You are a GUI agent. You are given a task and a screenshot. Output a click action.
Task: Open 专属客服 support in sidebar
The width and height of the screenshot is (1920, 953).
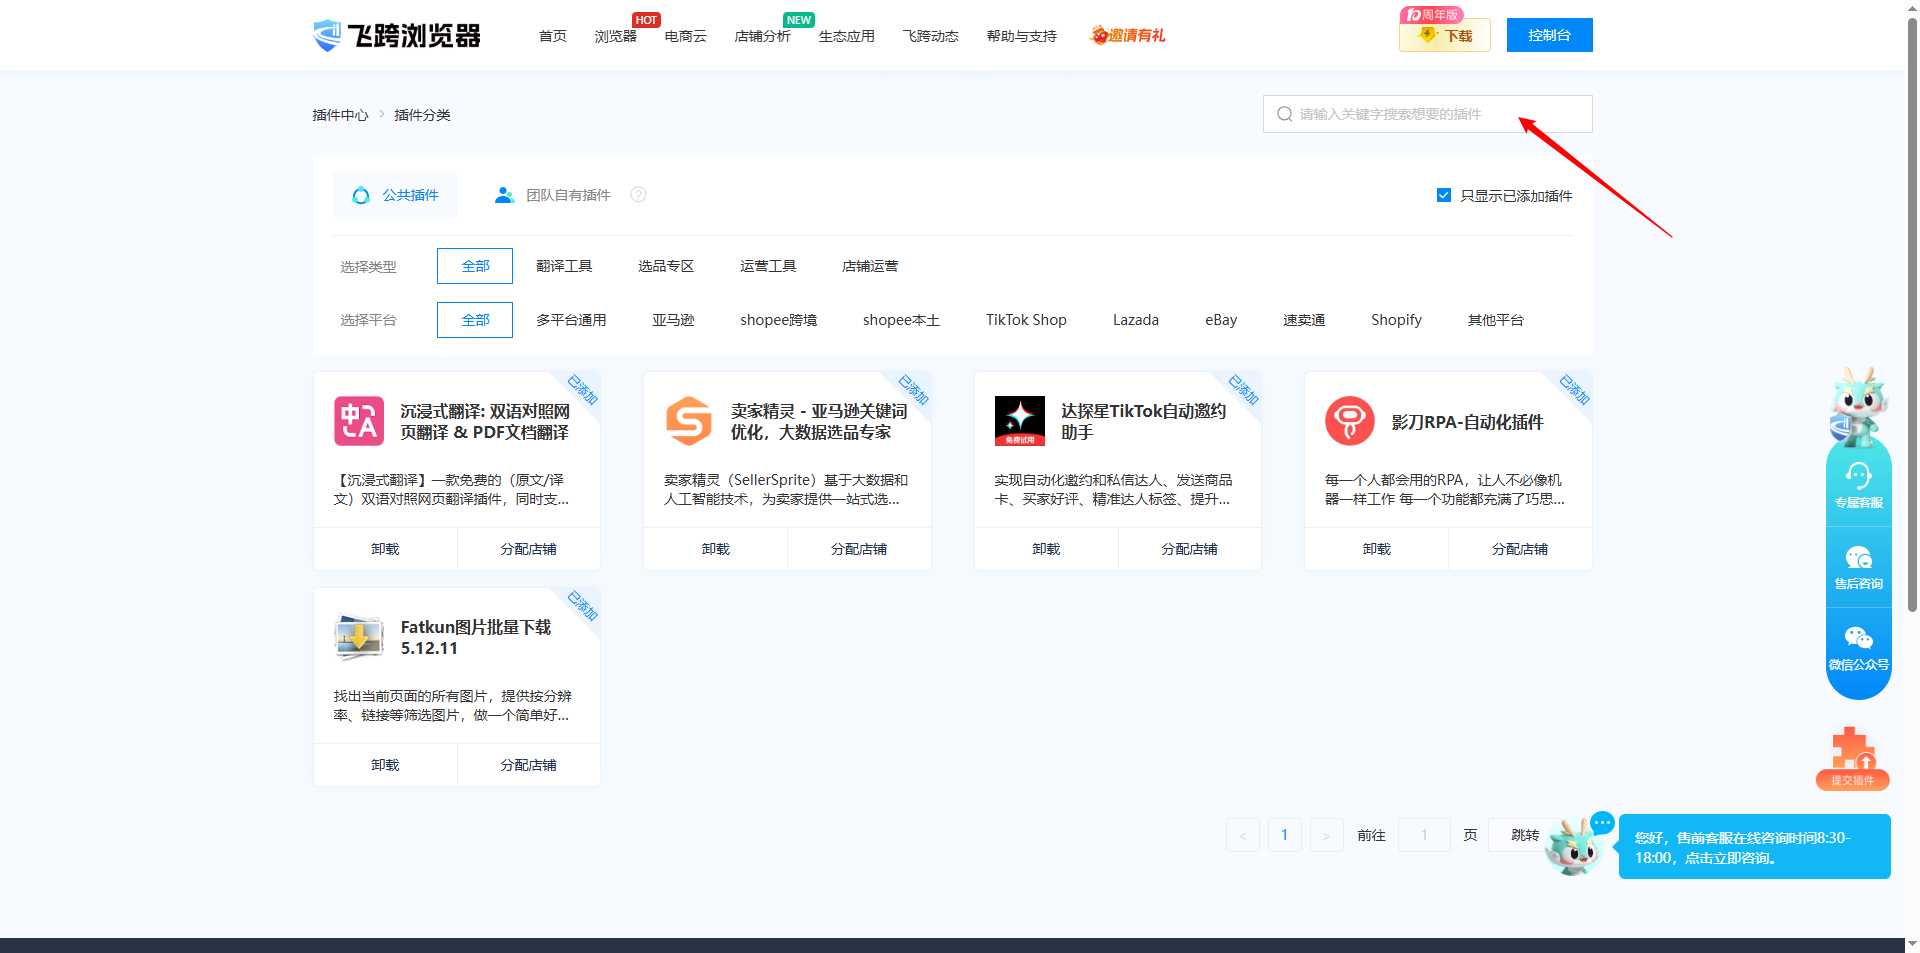(1858, 485)
